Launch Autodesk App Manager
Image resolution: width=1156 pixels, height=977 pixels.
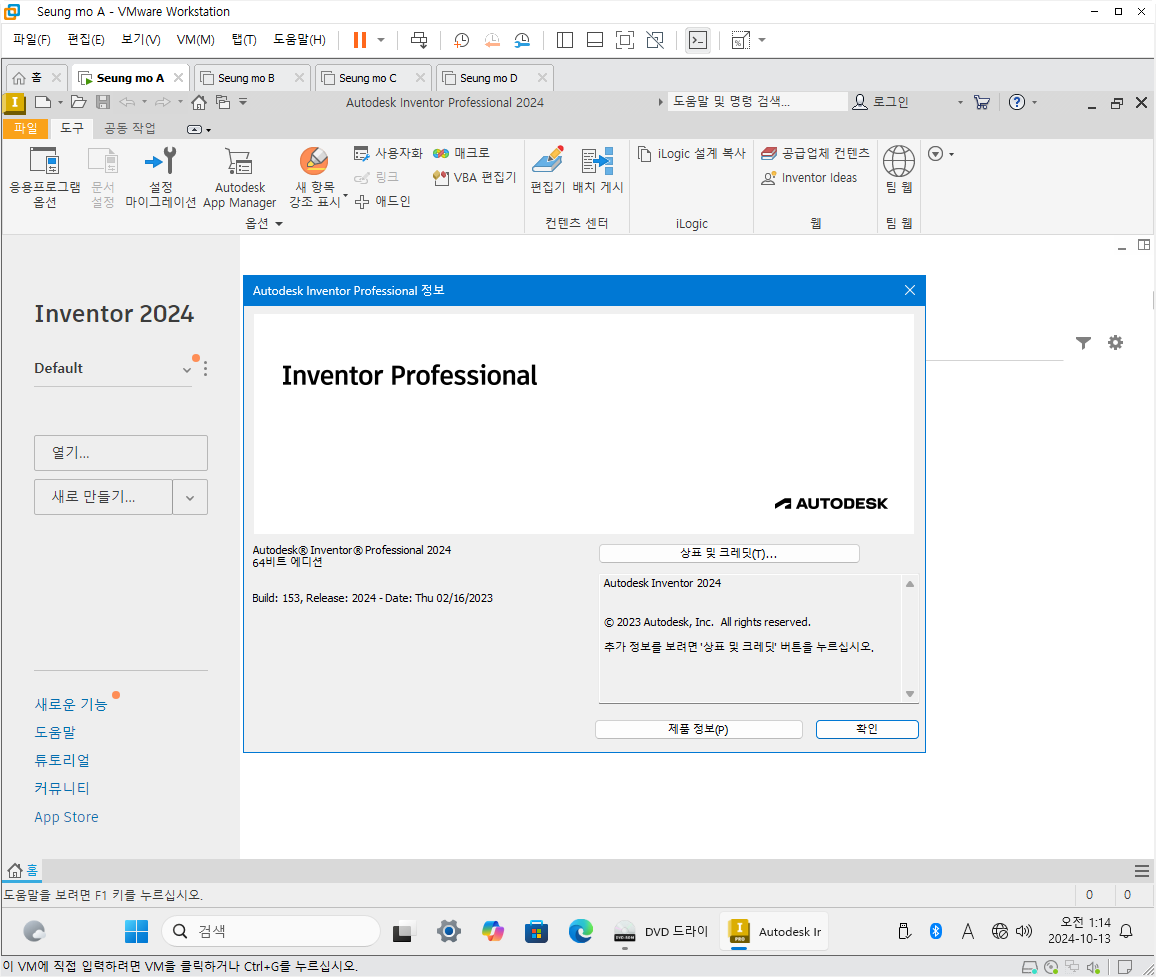240,177
